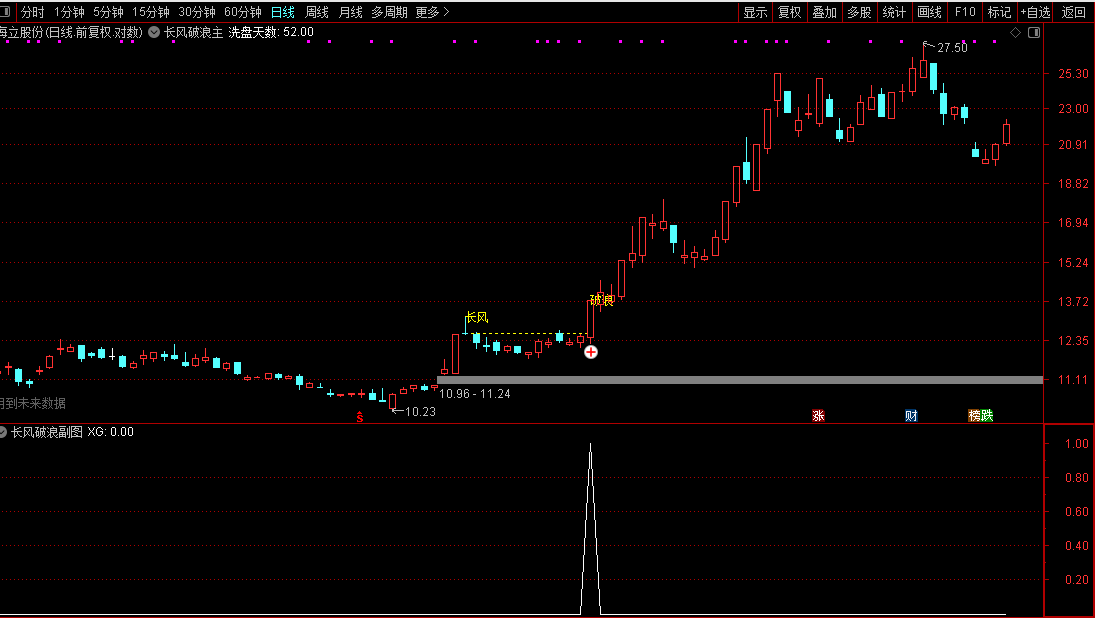Click the 10.23 low price label
The width and height of the screenshot is (1095, 618).
point(420,412)
